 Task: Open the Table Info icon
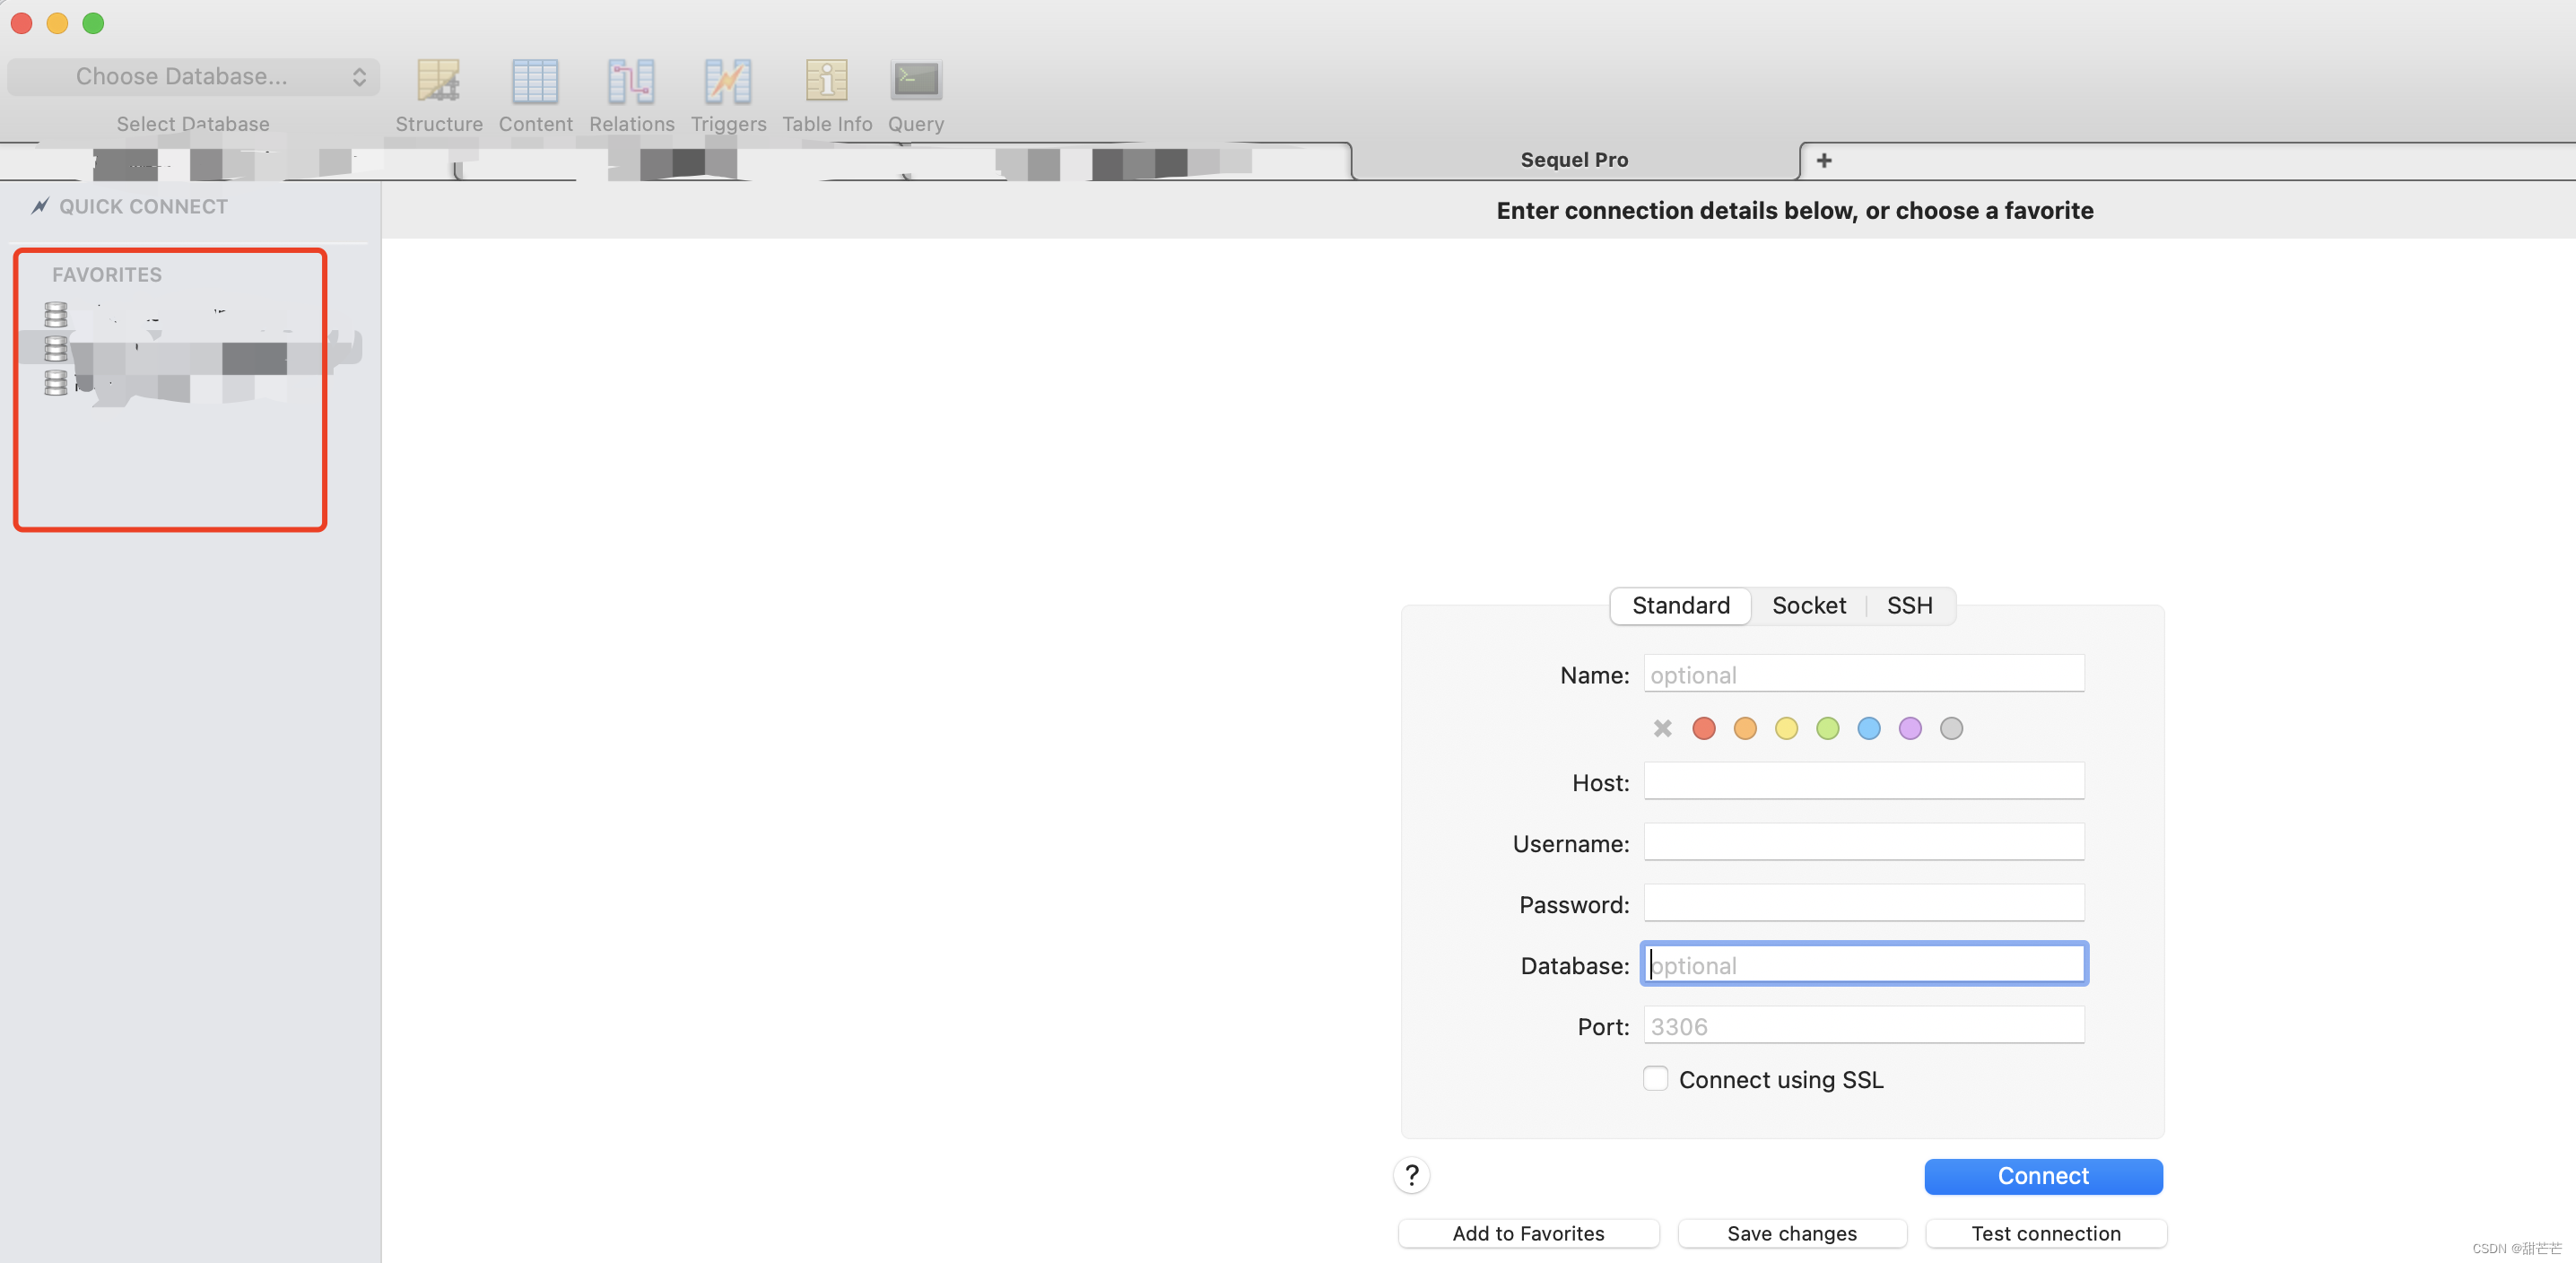(826, 81)
